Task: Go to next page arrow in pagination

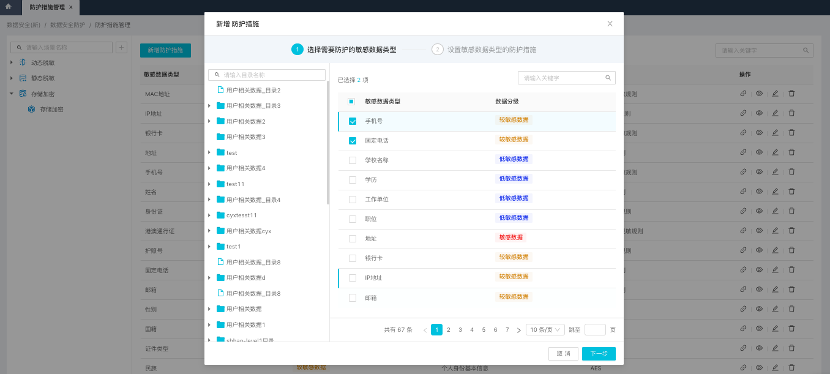Action: point(519,330)
